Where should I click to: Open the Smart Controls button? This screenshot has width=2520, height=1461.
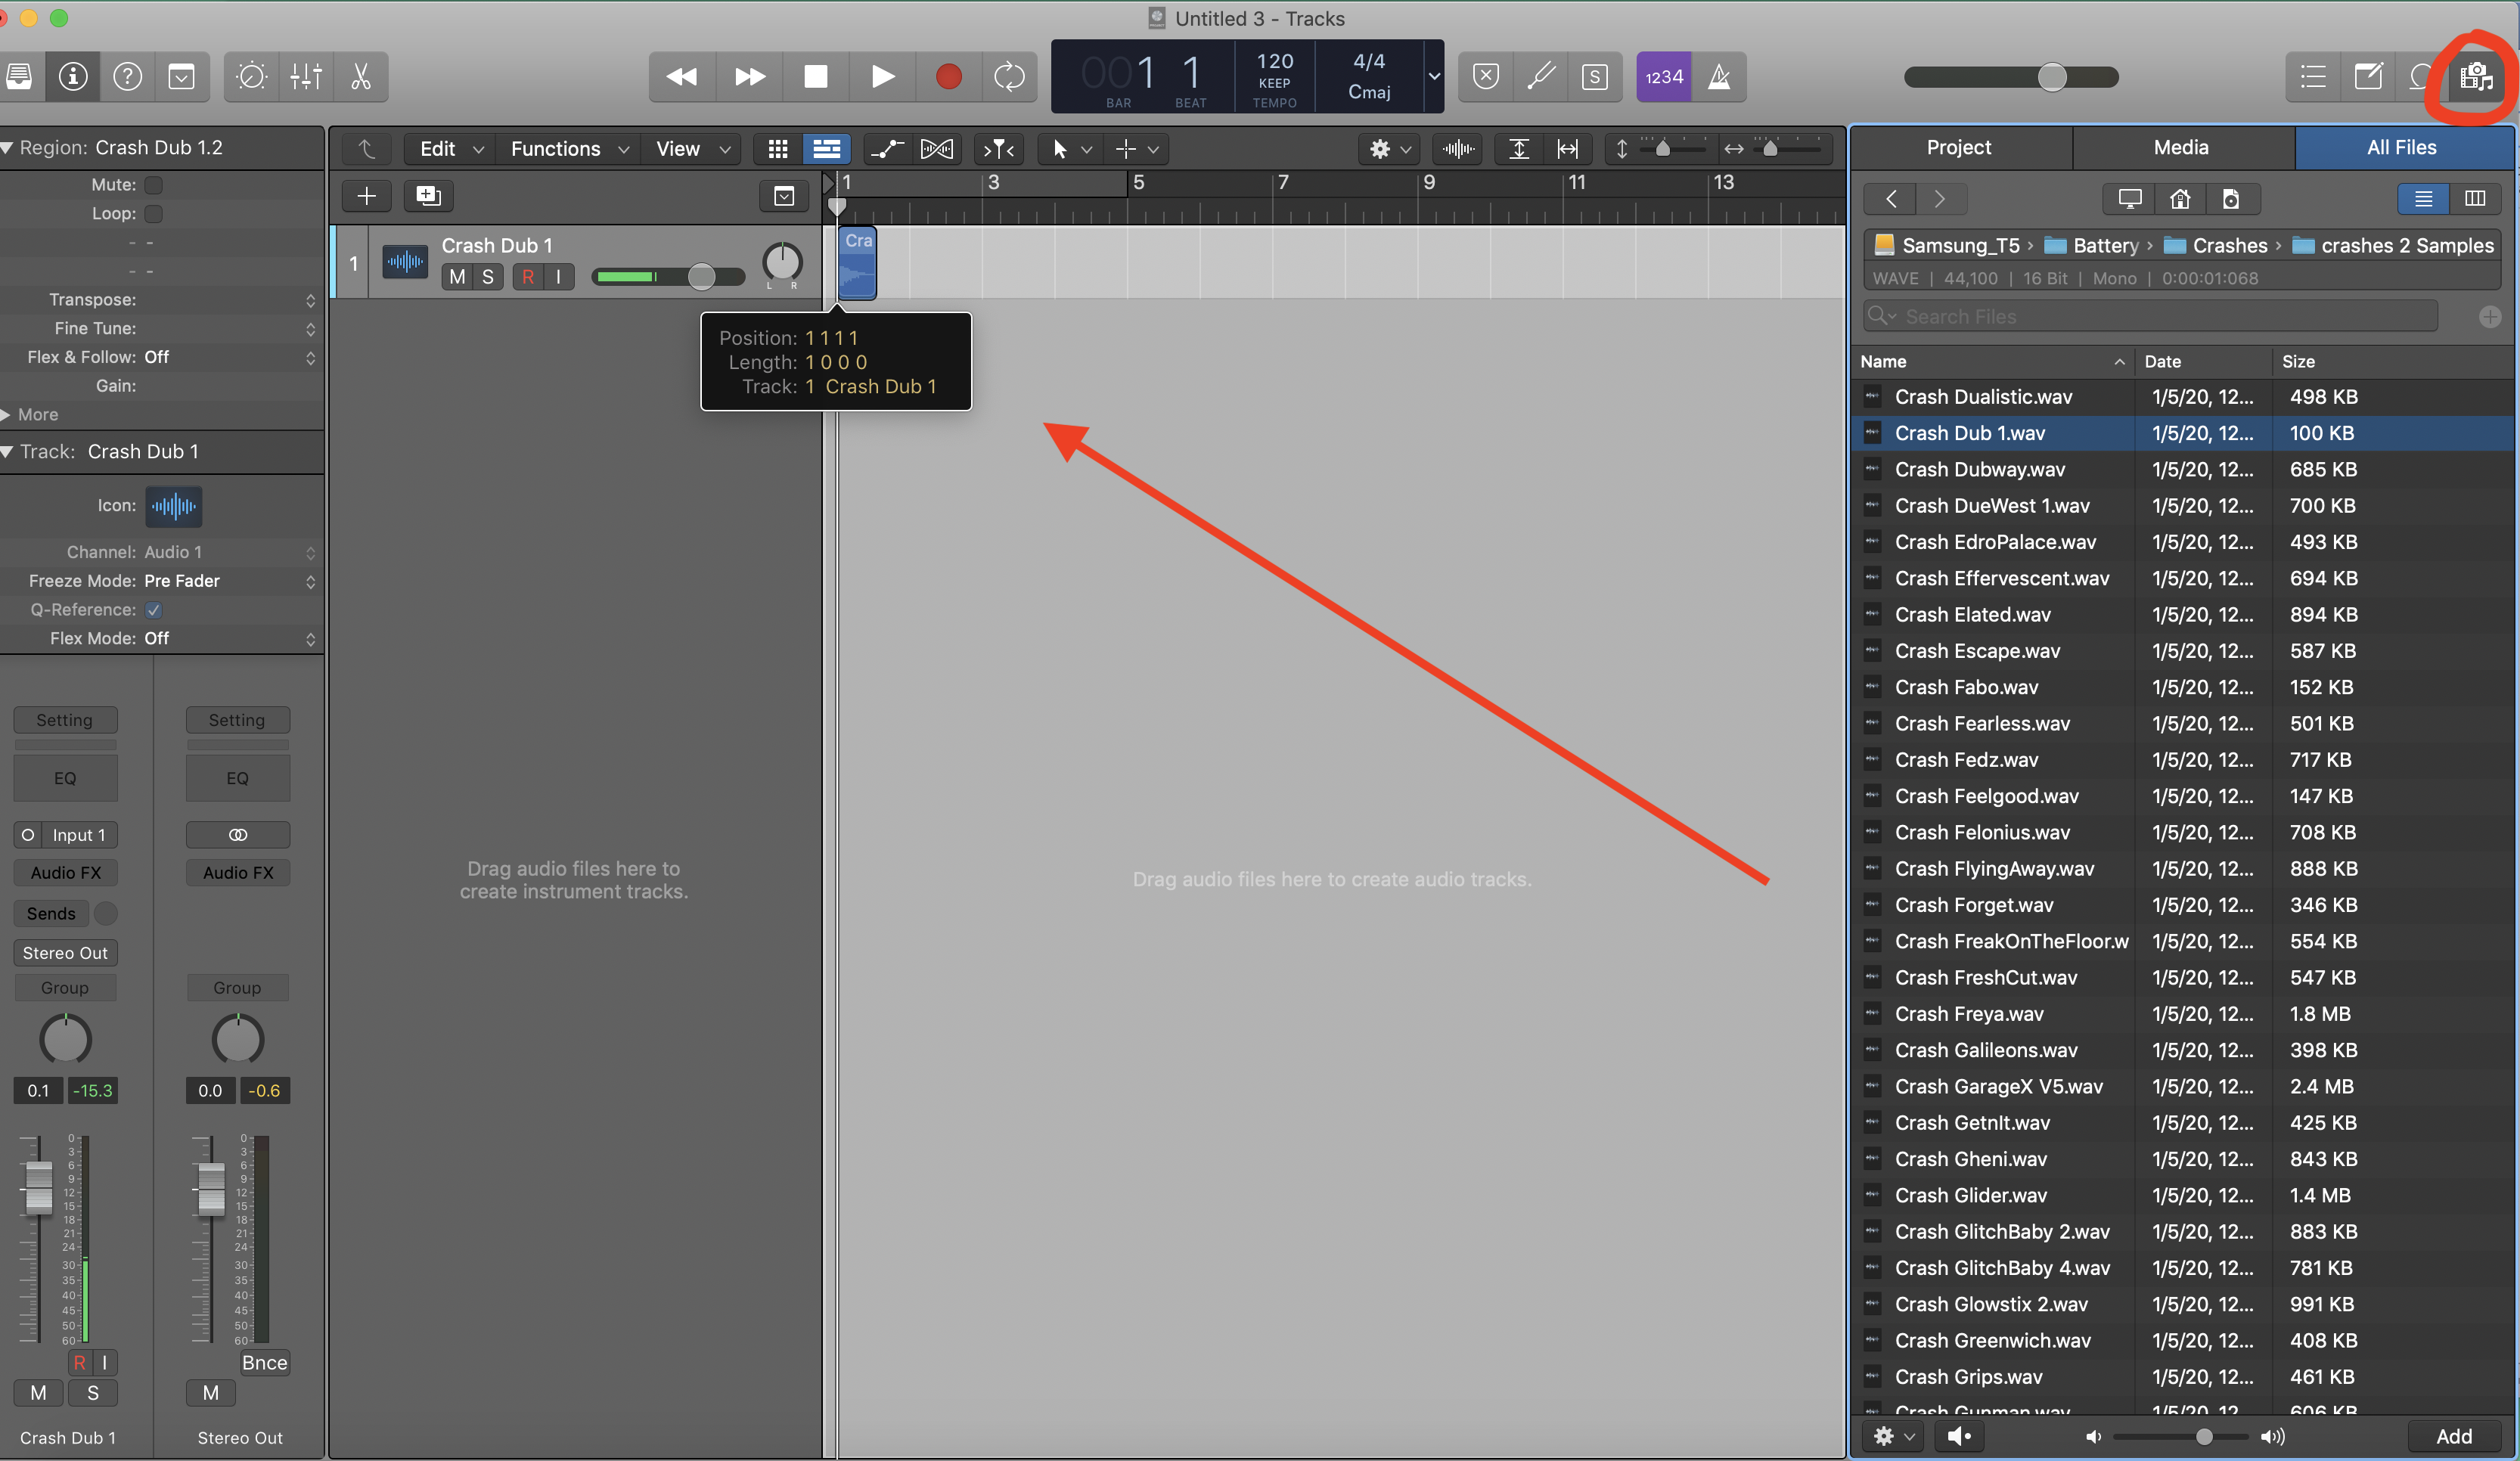pyautogui.click(x=251, y=77)
